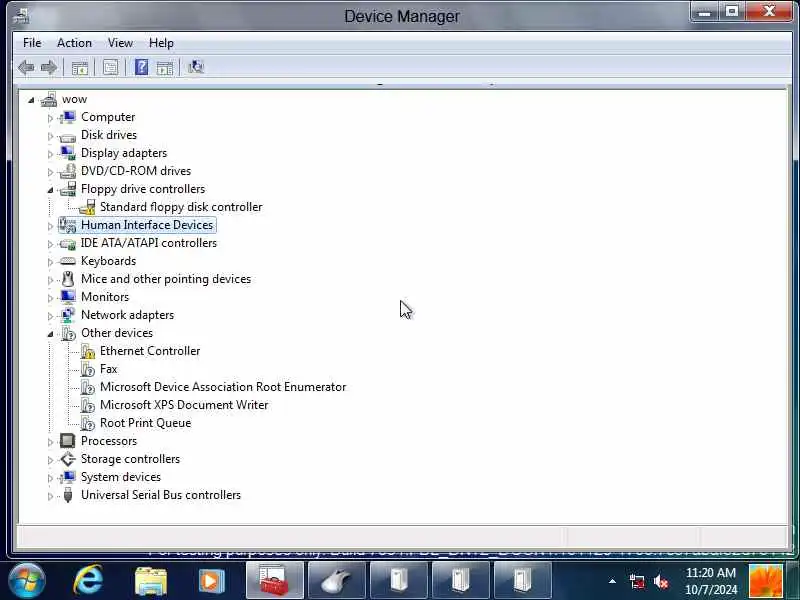This screenshot has width=800, height=600.
Task: Click the System devices category icon
Action: (x=67, y=477)
